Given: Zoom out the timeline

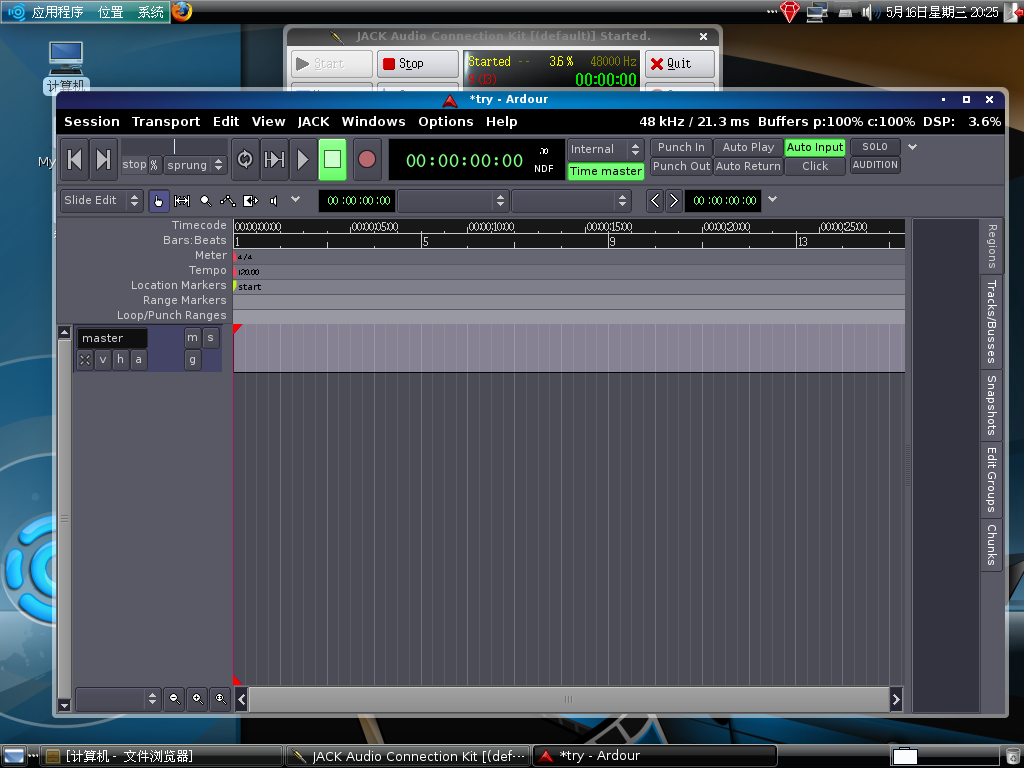Looking at the screenshot, I should tap(174, 699).
